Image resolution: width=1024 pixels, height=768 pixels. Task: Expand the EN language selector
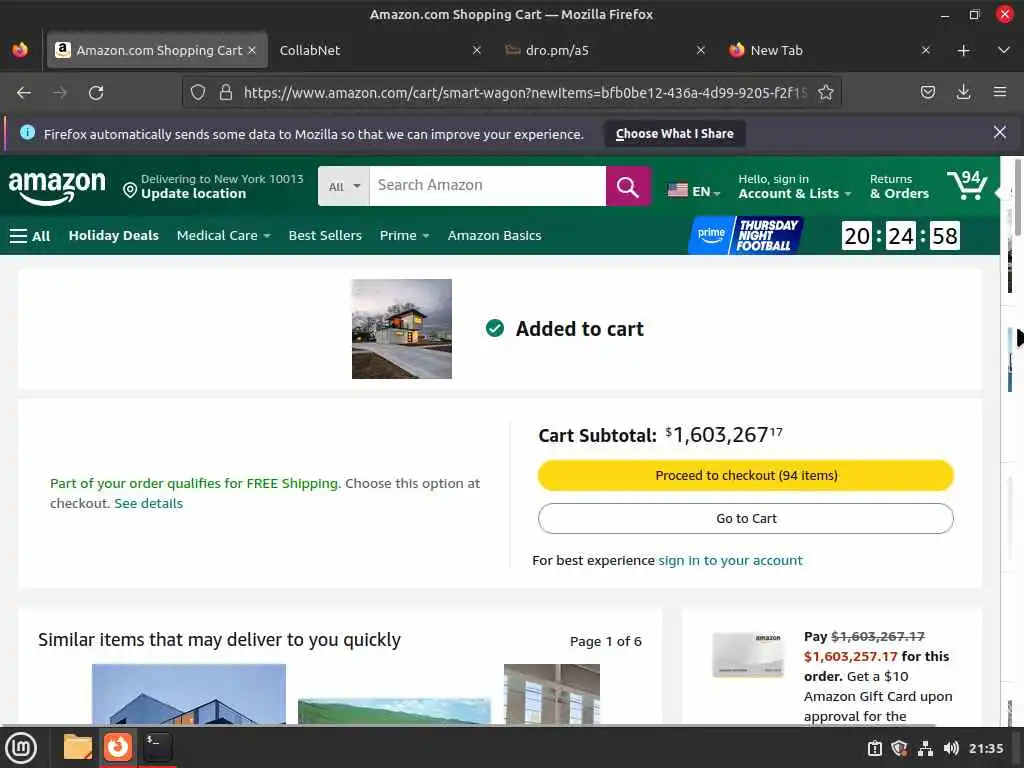click(694, 191)
